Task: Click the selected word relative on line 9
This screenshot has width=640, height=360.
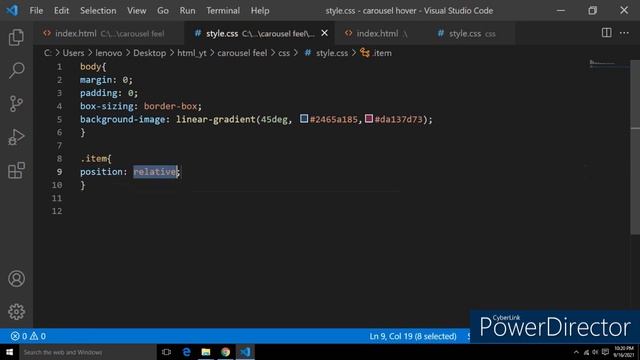Action: click(155, 172)
